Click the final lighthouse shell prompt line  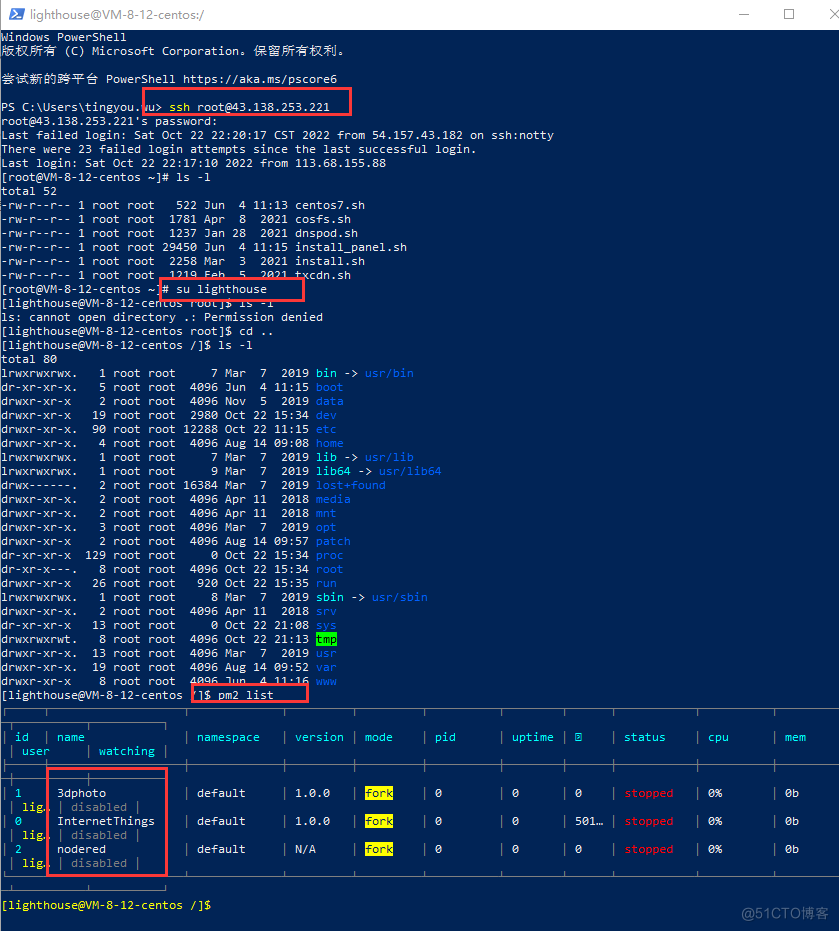[x=106, y=905]
